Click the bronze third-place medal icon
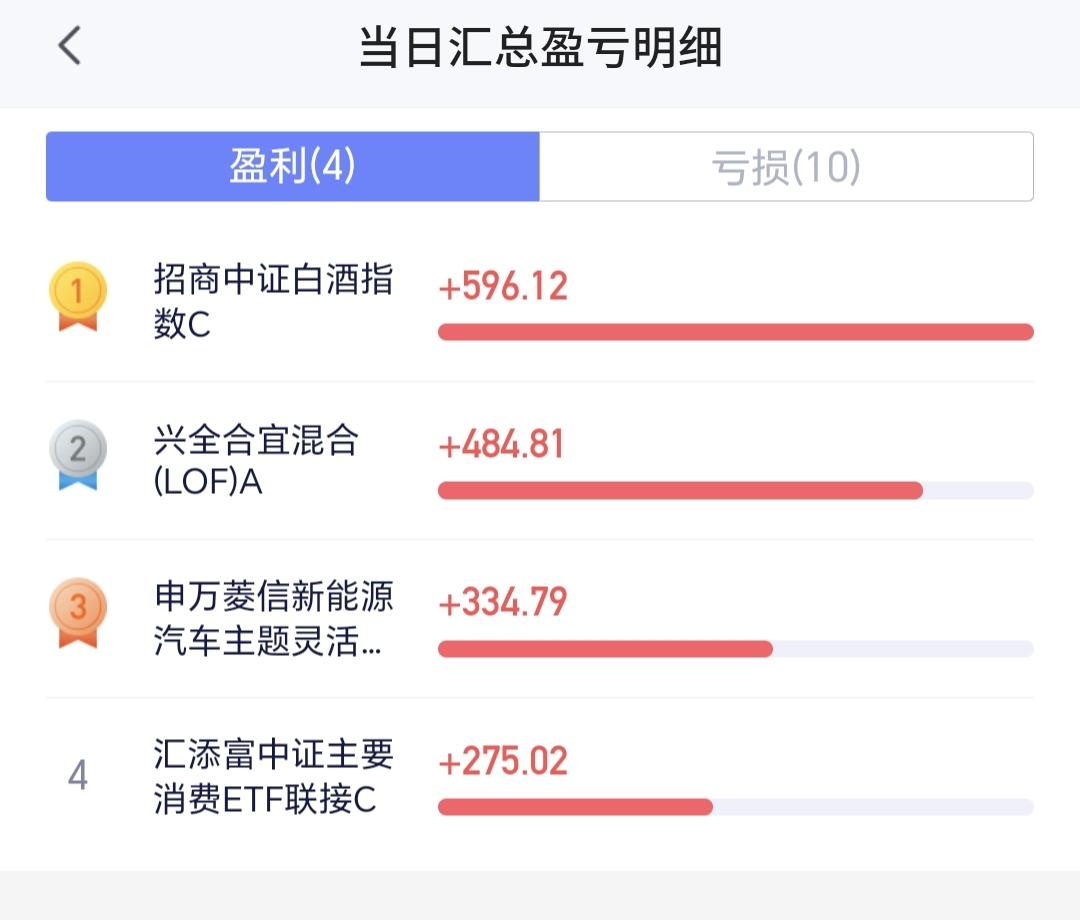Image resolution: width=1080 pixels, height=920 pixels. [x=77, y=612]
